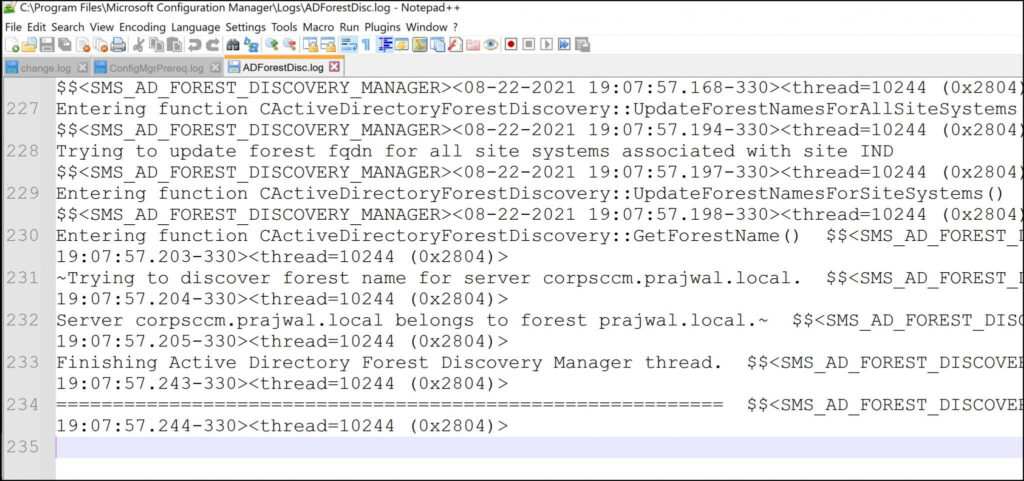This screenshot has width=1024, height=481.
Task: Toggle the indent guide icon
Action: (x=385, y=45)
